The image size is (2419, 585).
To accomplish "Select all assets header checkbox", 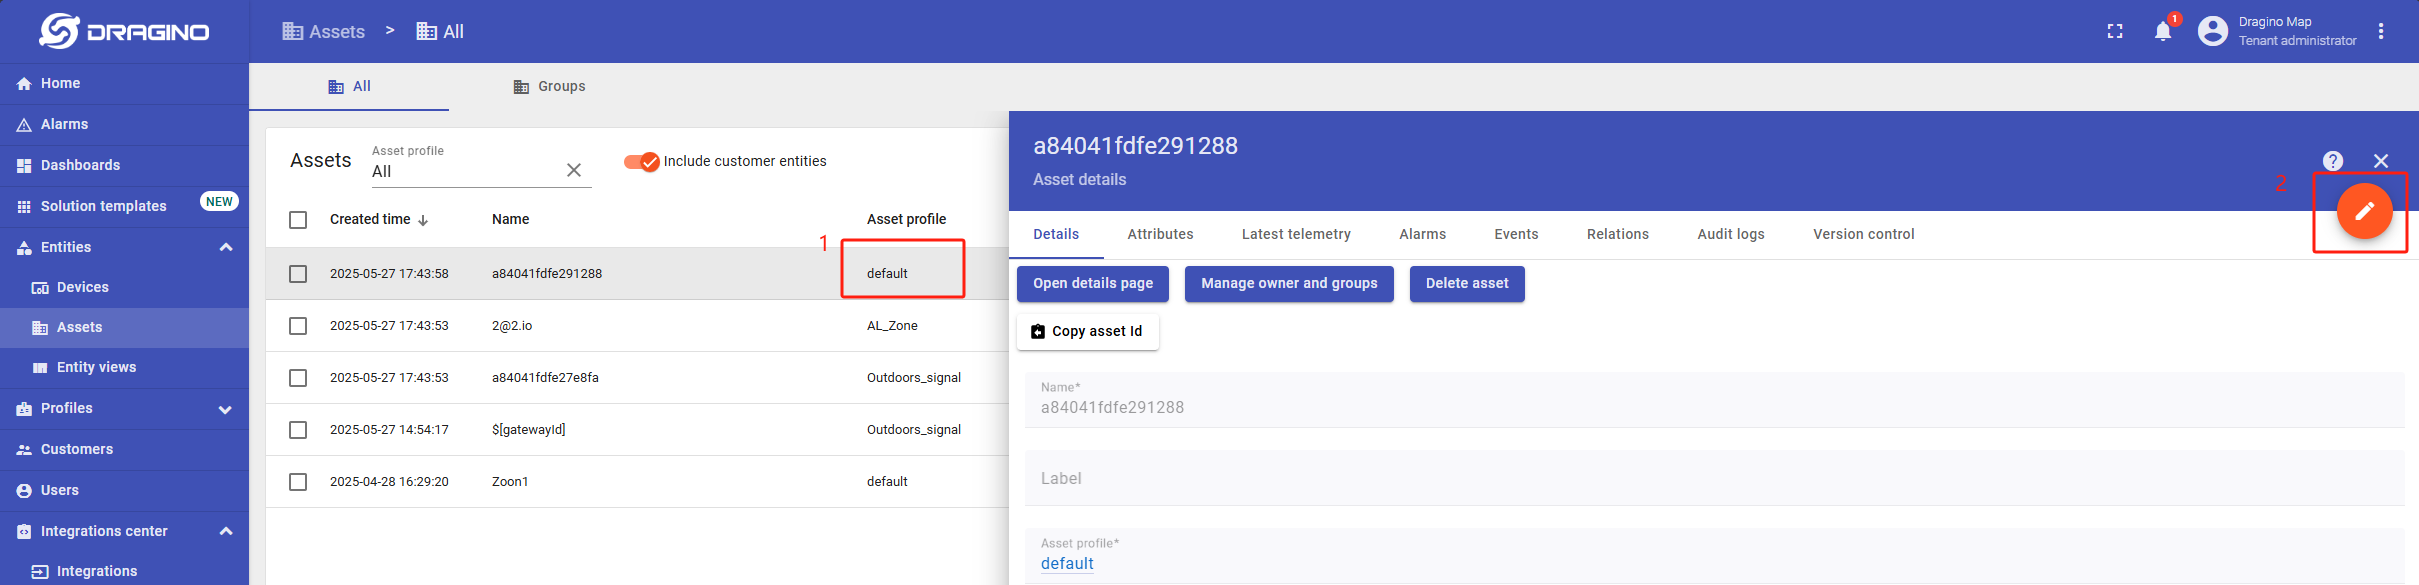I will 298,220.
